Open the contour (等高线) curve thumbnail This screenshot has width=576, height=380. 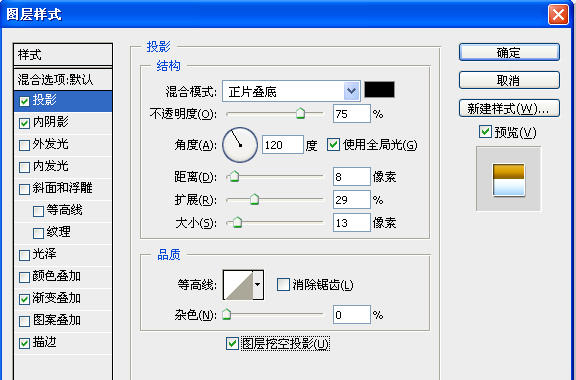point(238,285)
